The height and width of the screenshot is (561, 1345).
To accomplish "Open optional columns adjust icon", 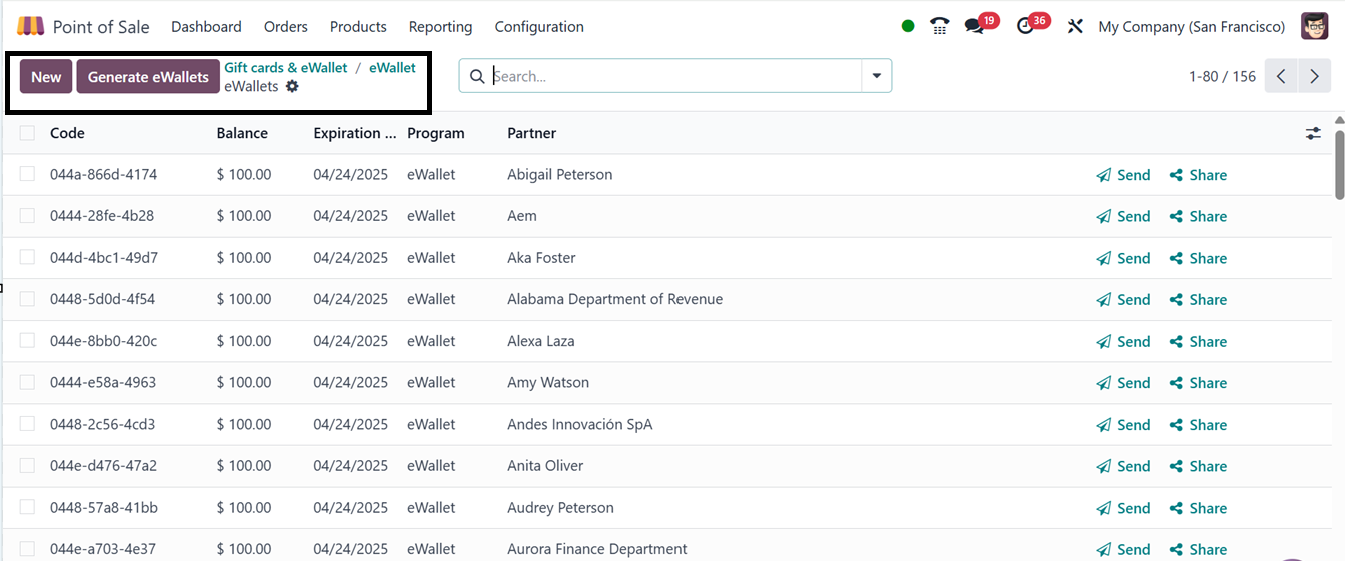I will [x=1313, y=133].
